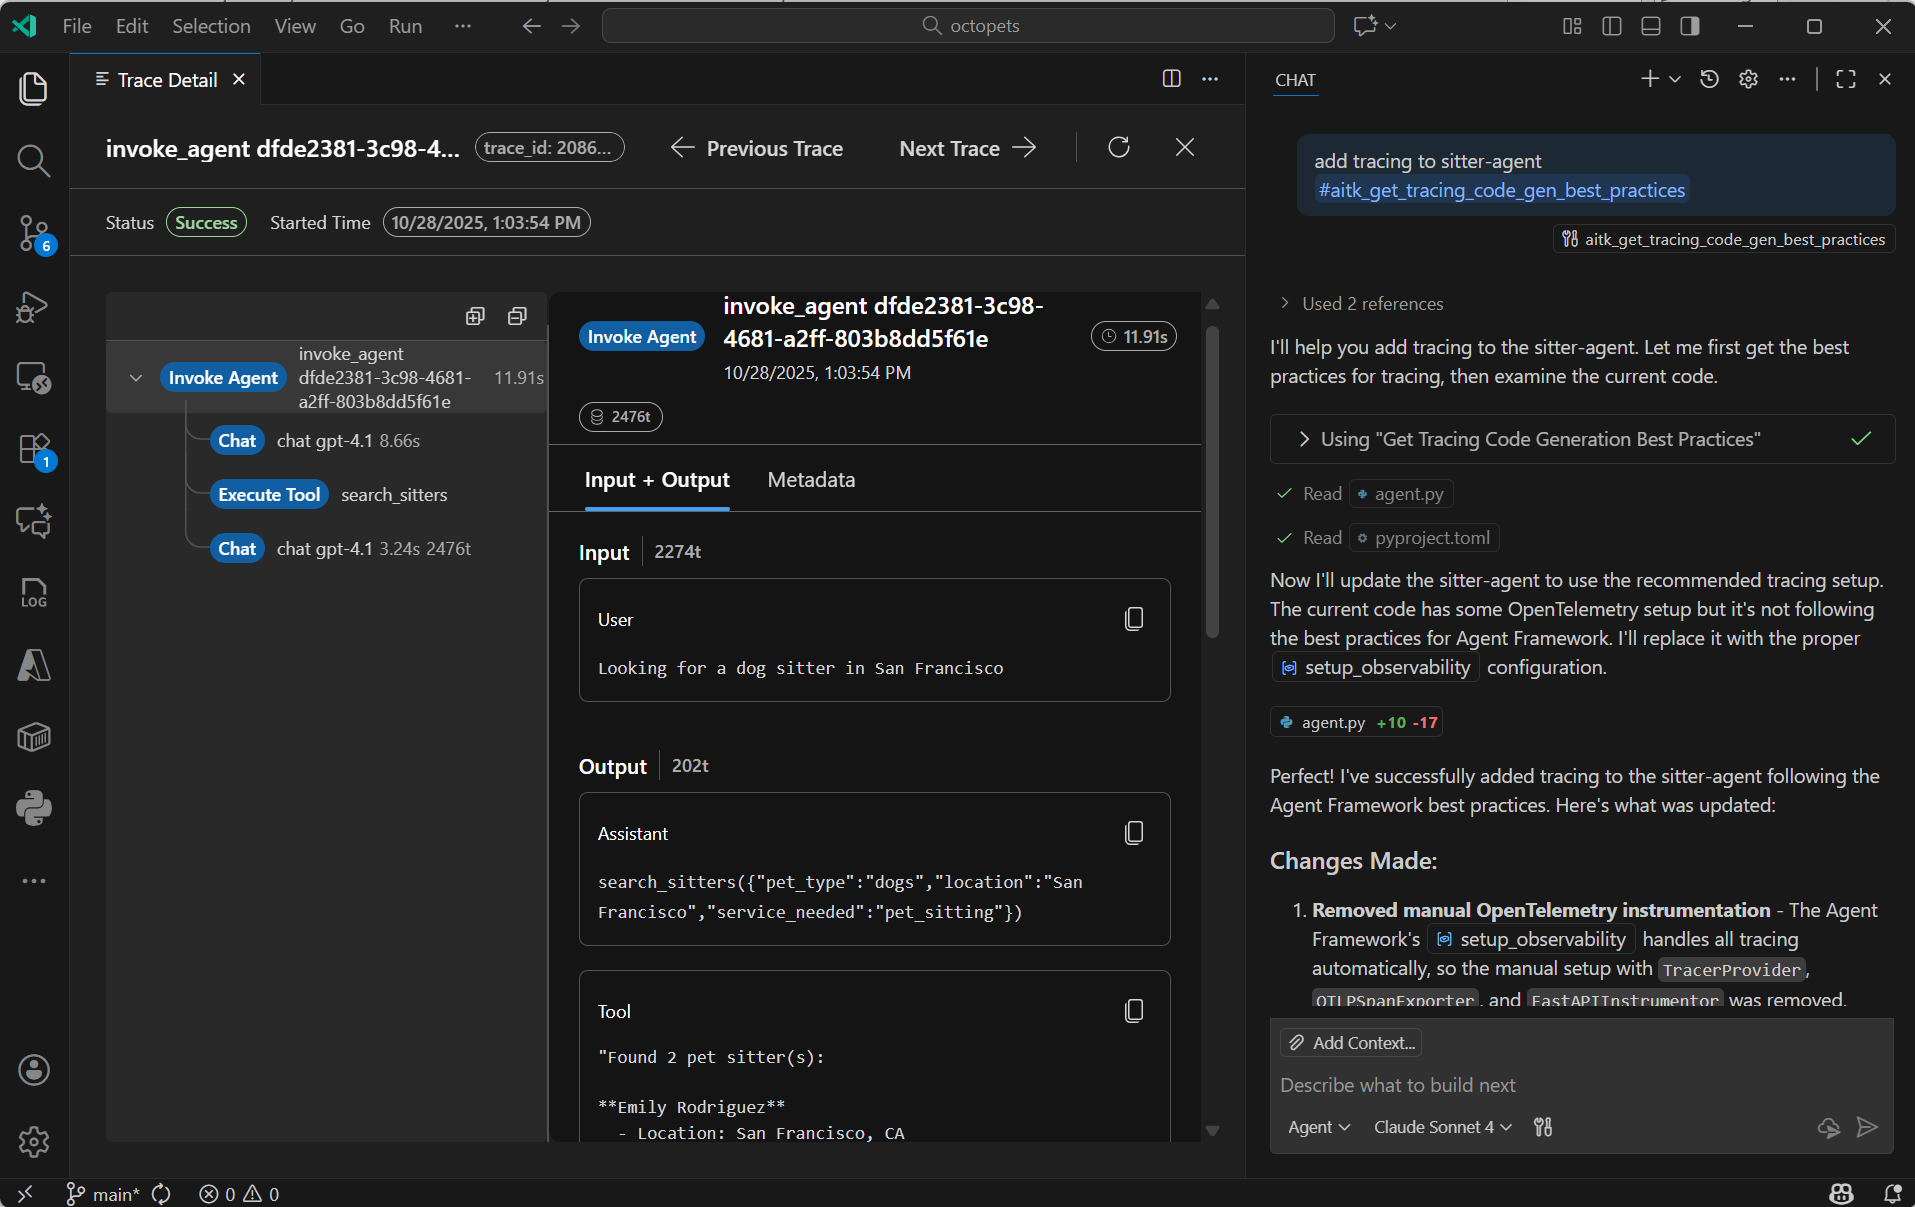Image resolution: width=1915 pixels, height=1207 pixels.
Task: Open chat history in the Chat panel
Action: (x=1709, y=79)
